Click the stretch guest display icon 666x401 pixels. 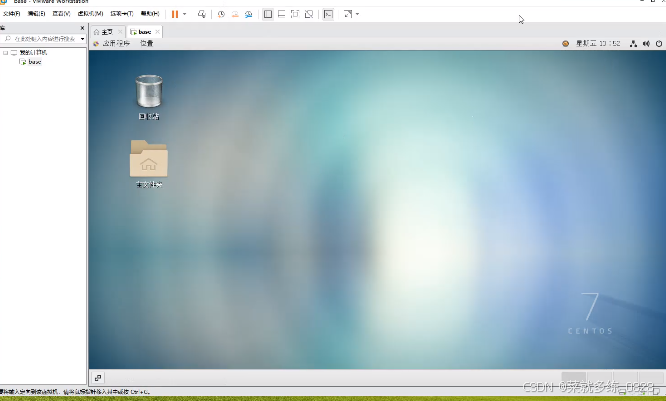348,14
